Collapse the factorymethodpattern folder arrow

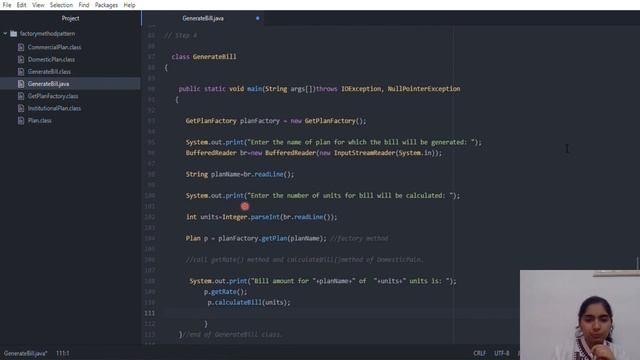[5, 34]
